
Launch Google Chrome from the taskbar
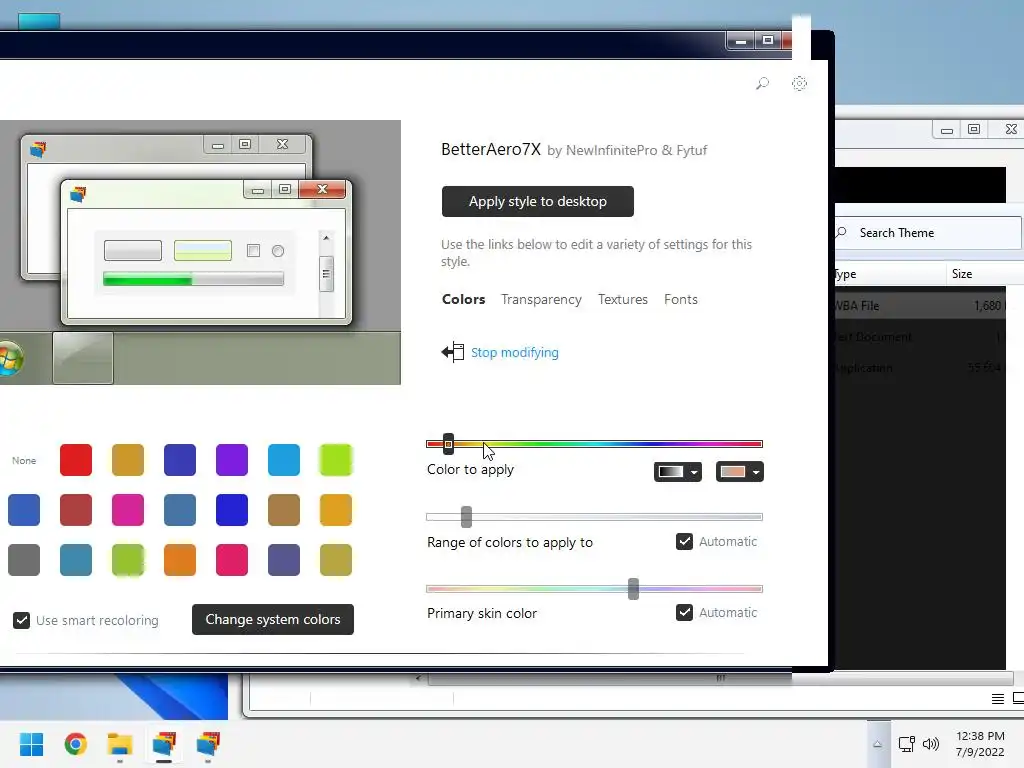(x=76, y=744)
